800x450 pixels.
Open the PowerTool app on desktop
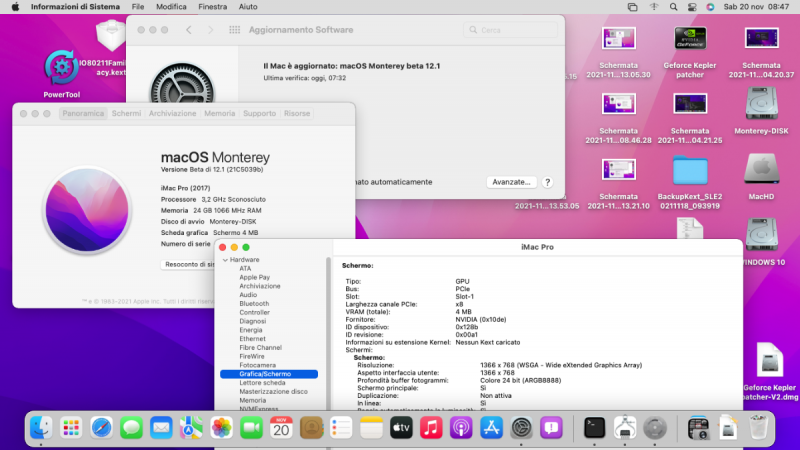62,69
